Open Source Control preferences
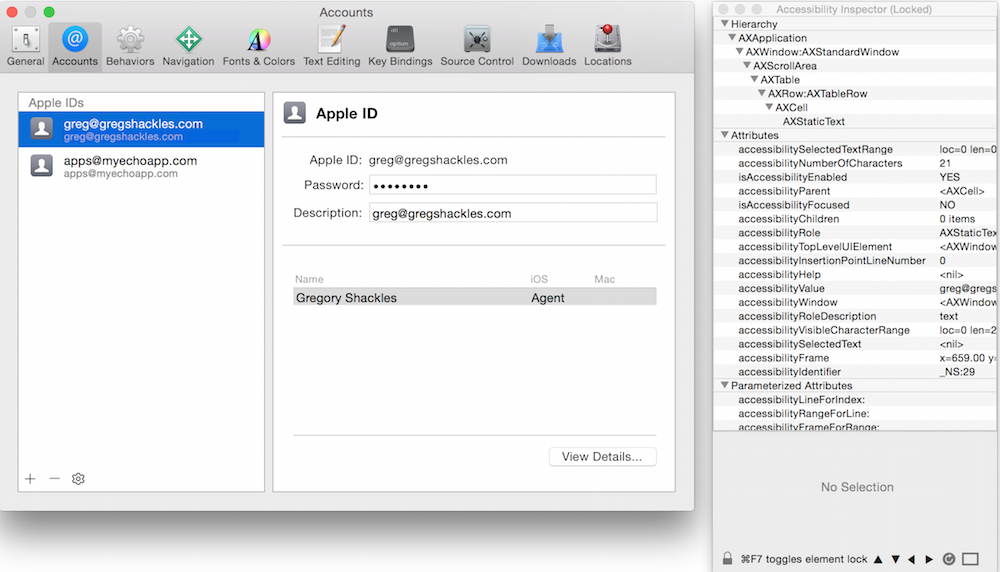The image size is (1000, 572). coord(477,47)
